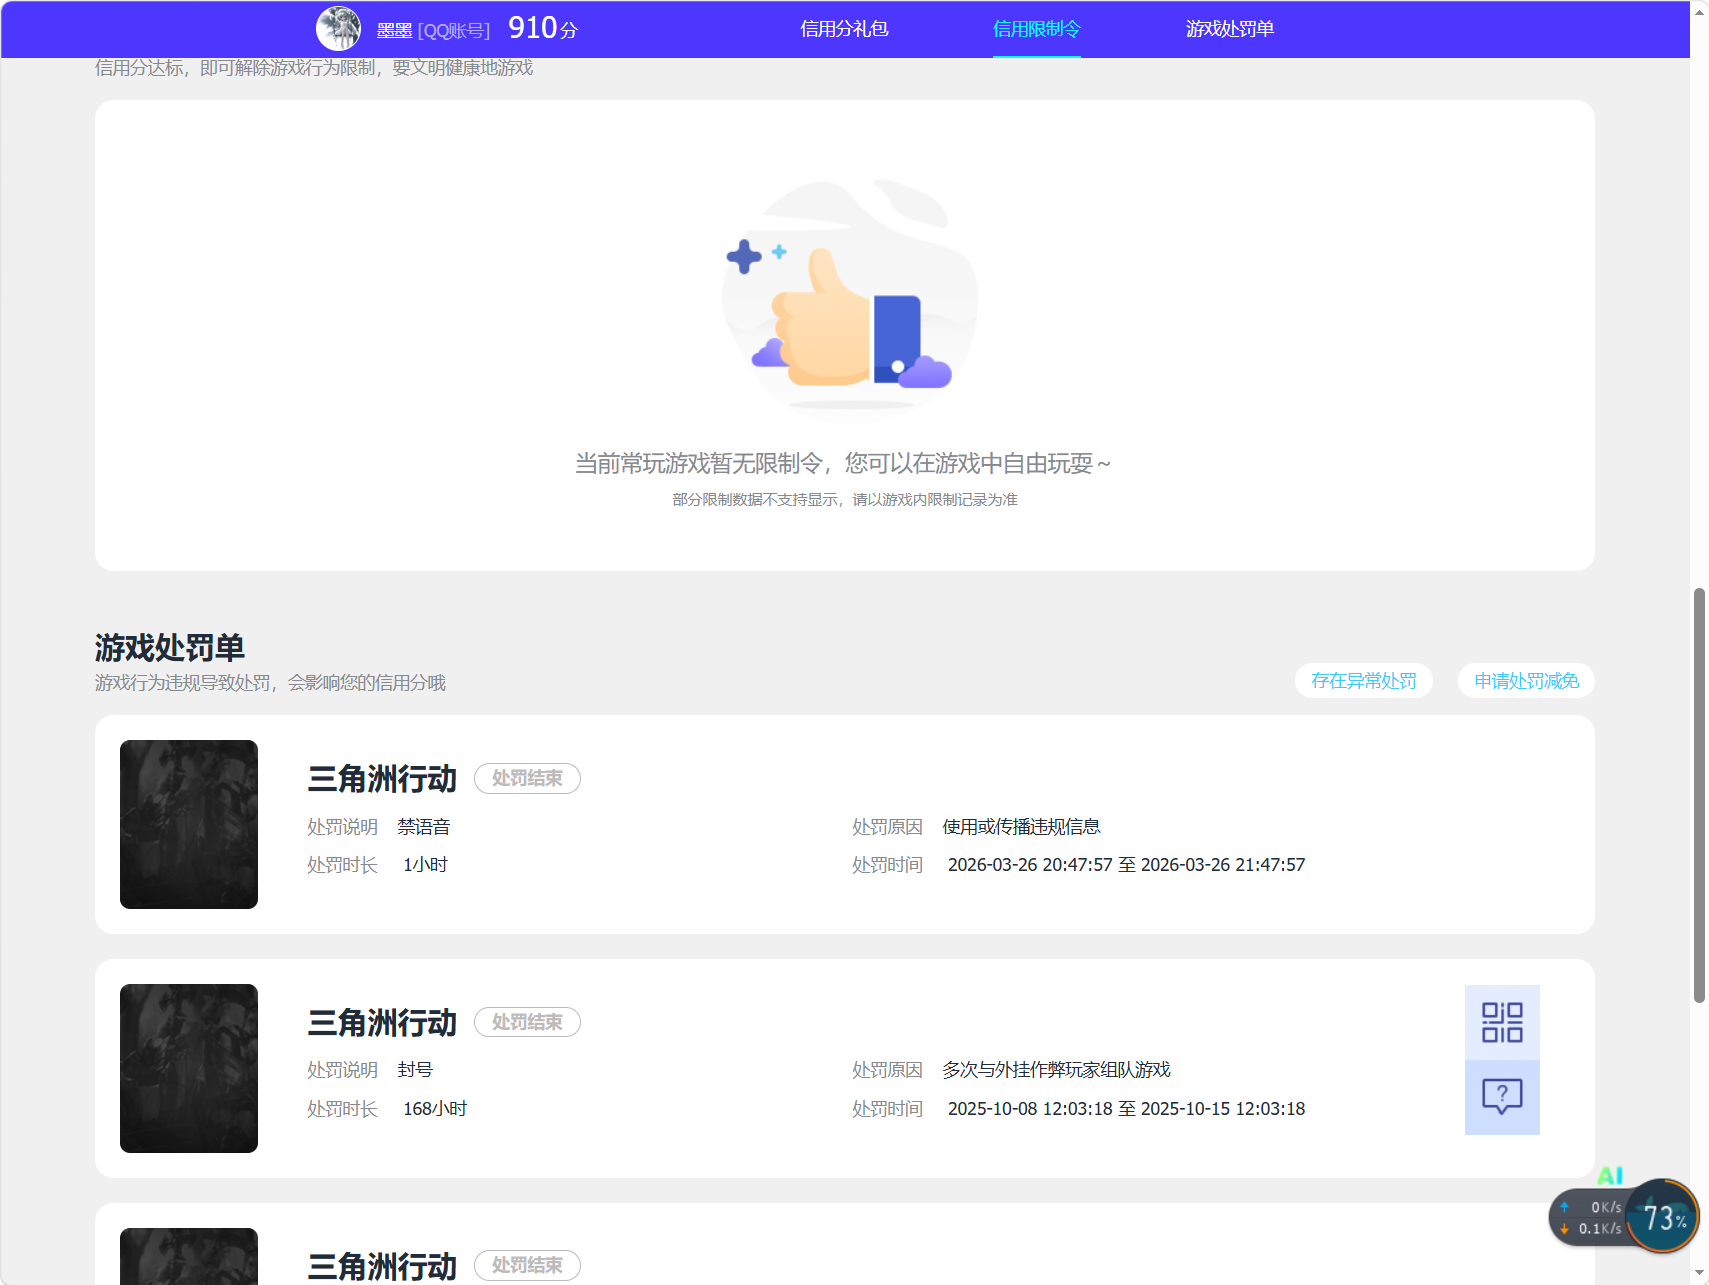
Task: Click the 73% performance monitor circle
Action: 1663,1216
